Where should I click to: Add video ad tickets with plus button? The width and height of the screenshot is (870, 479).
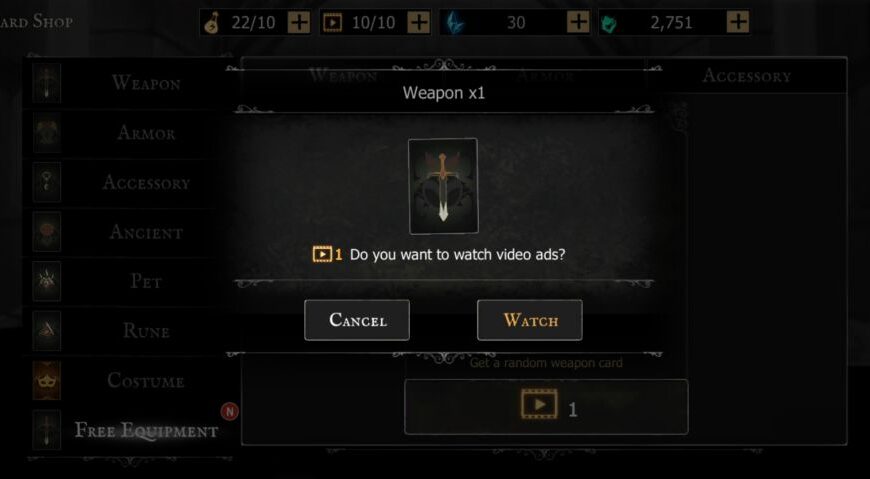(418, 22)
